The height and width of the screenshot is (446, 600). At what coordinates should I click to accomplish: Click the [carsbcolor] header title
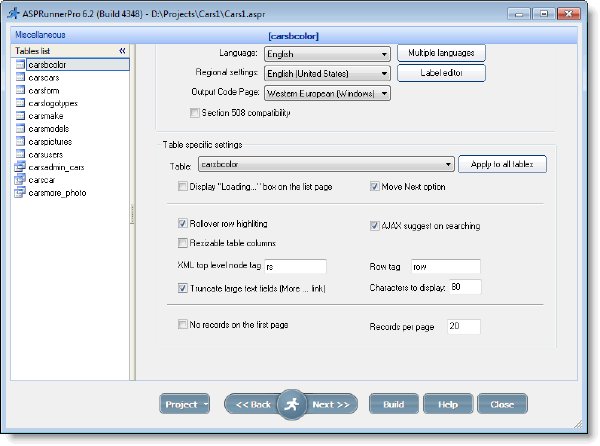pyautogui.click(x=293, y=36)
